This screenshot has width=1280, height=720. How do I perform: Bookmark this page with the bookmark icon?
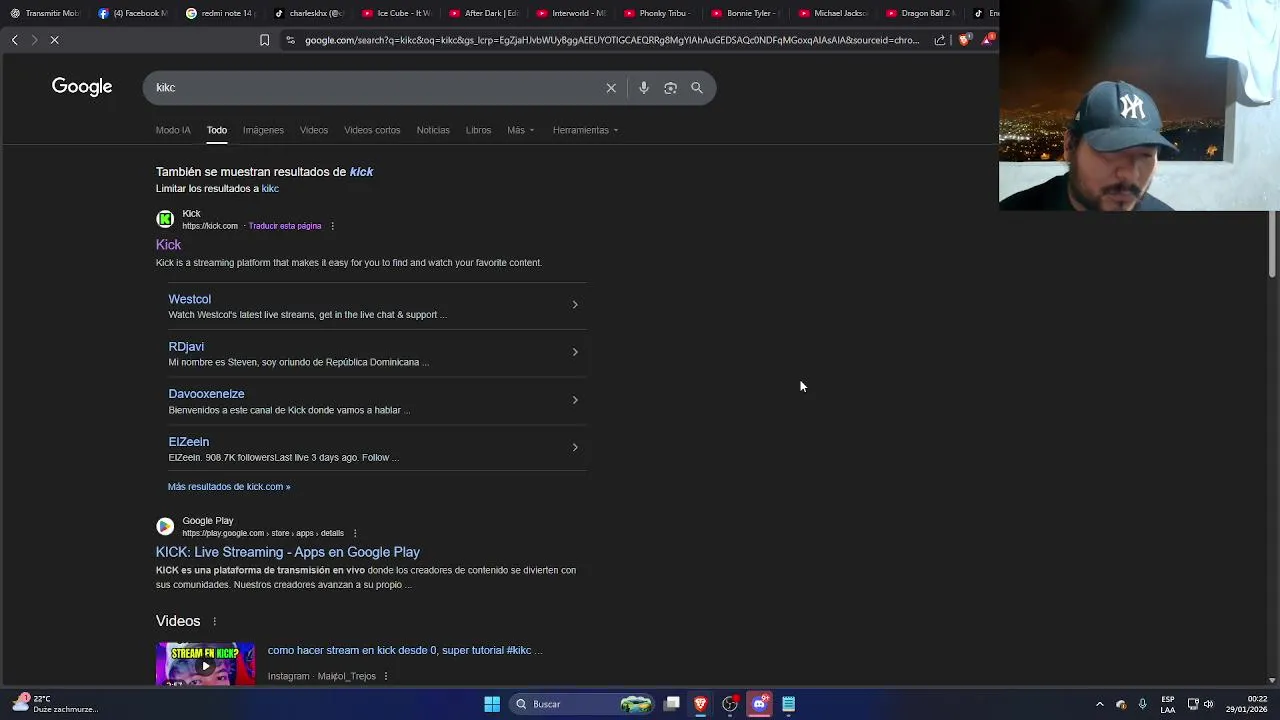(x=264, y=40)
